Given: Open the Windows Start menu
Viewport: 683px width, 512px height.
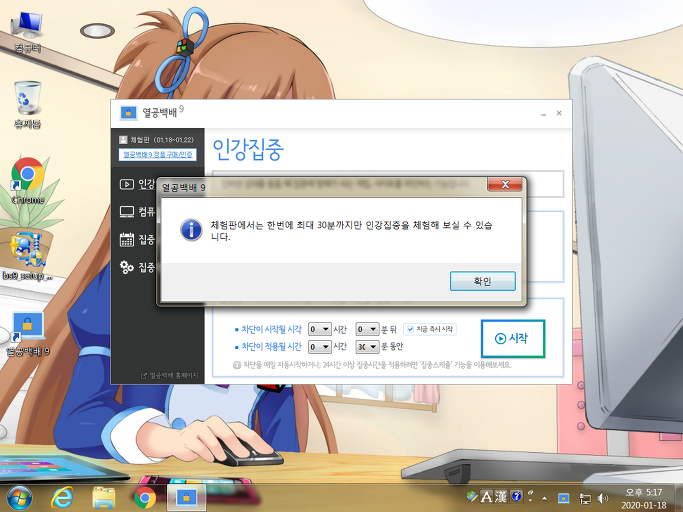Looking at the screenshot, I should [19, 498].
